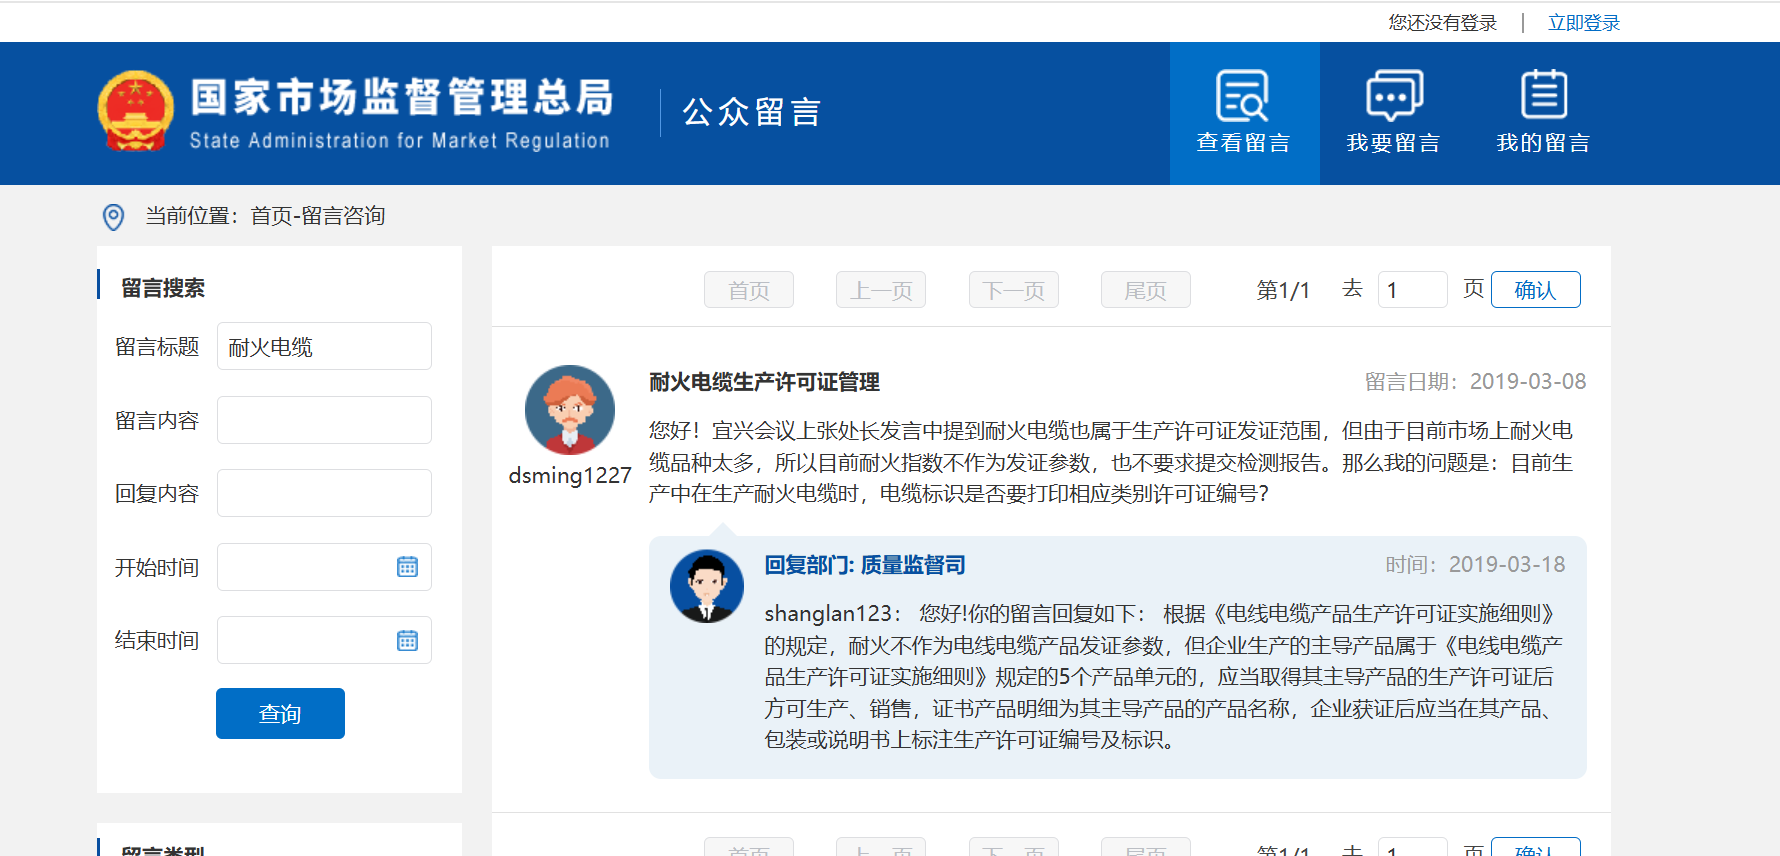Click the 立即登录 login link

(x=1583, y=23)
